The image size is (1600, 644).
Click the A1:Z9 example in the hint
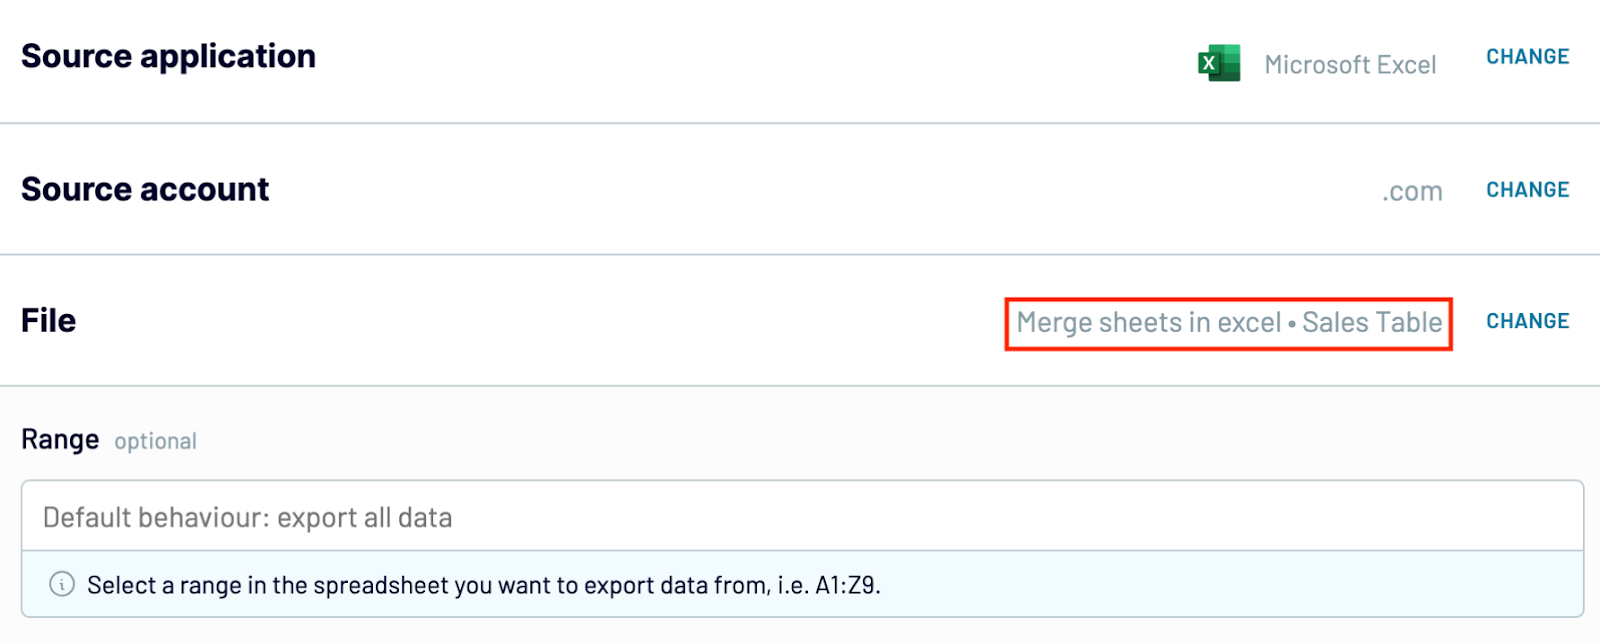pyautogui.click(x=847, y=585)
